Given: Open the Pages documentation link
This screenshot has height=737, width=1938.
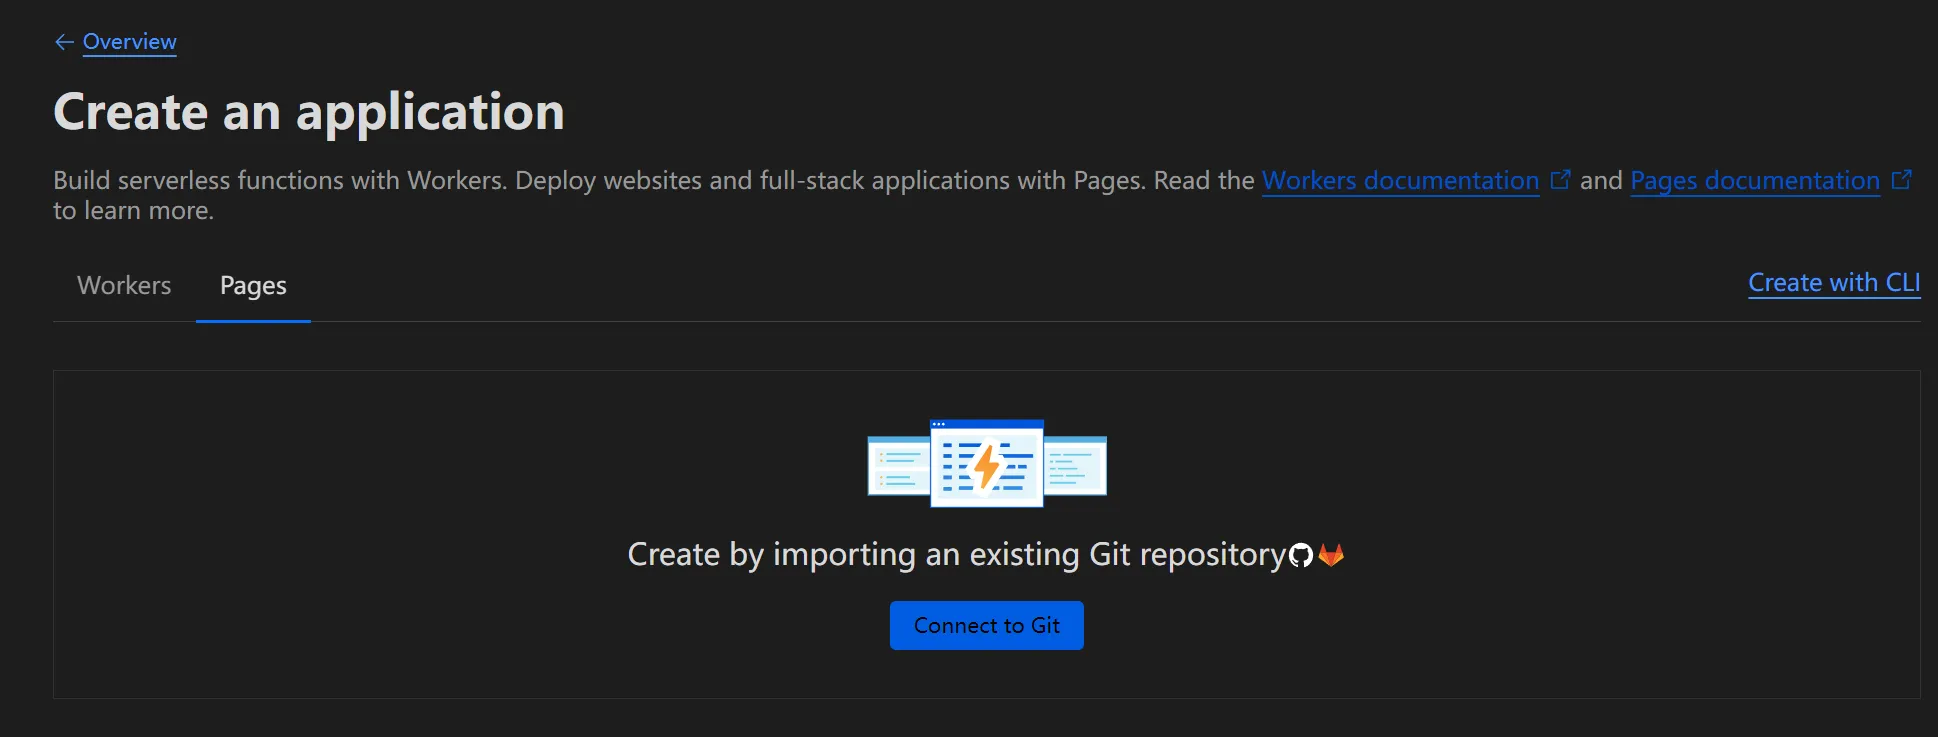Looking at the screenshot, I should coord(1755,181).
